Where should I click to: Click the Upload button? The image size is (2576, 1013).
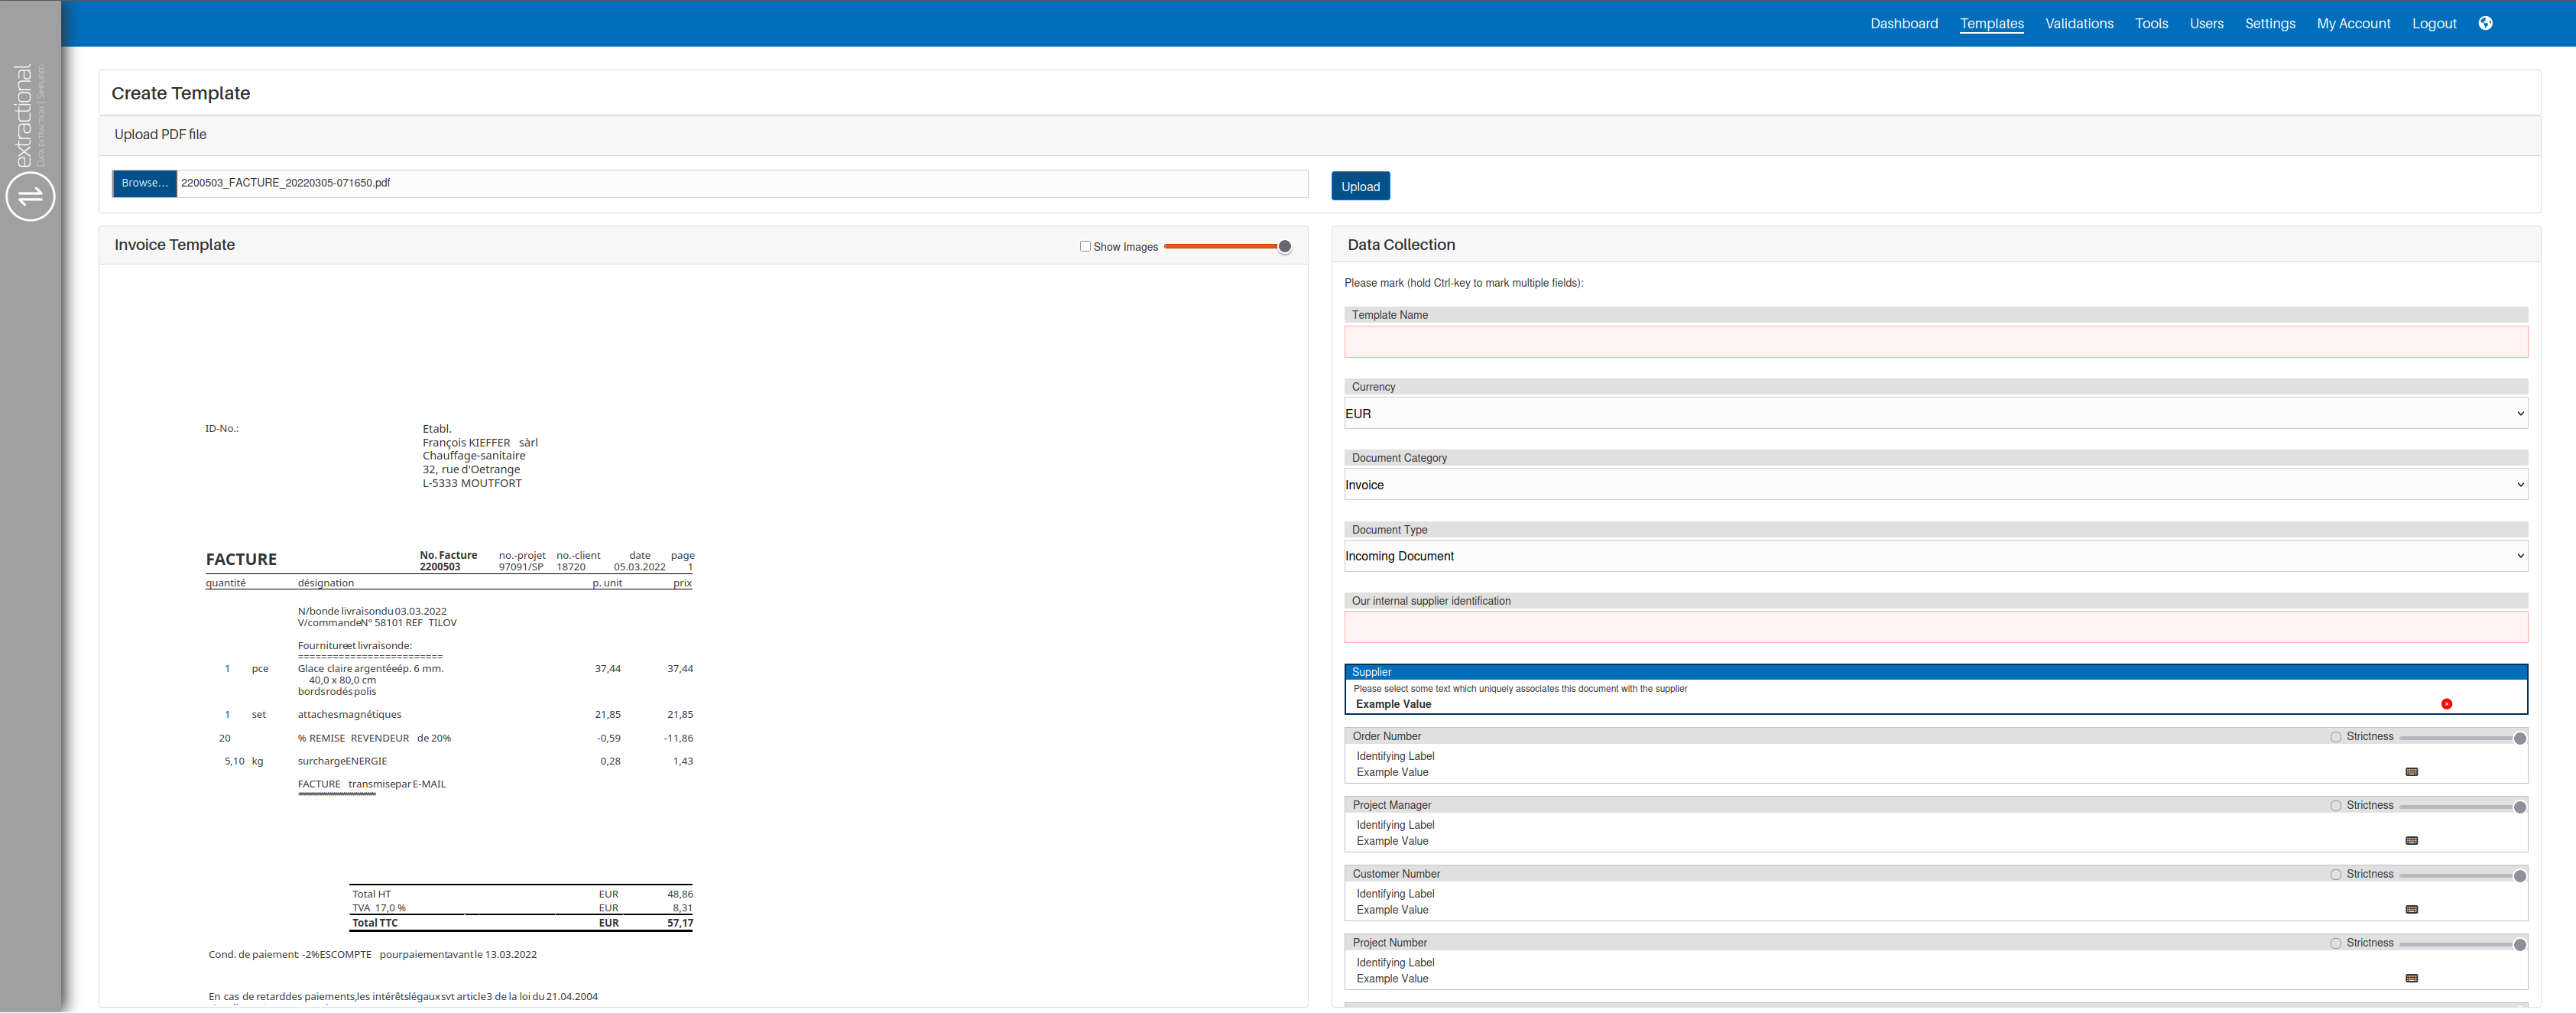(x=1360, y=186)
